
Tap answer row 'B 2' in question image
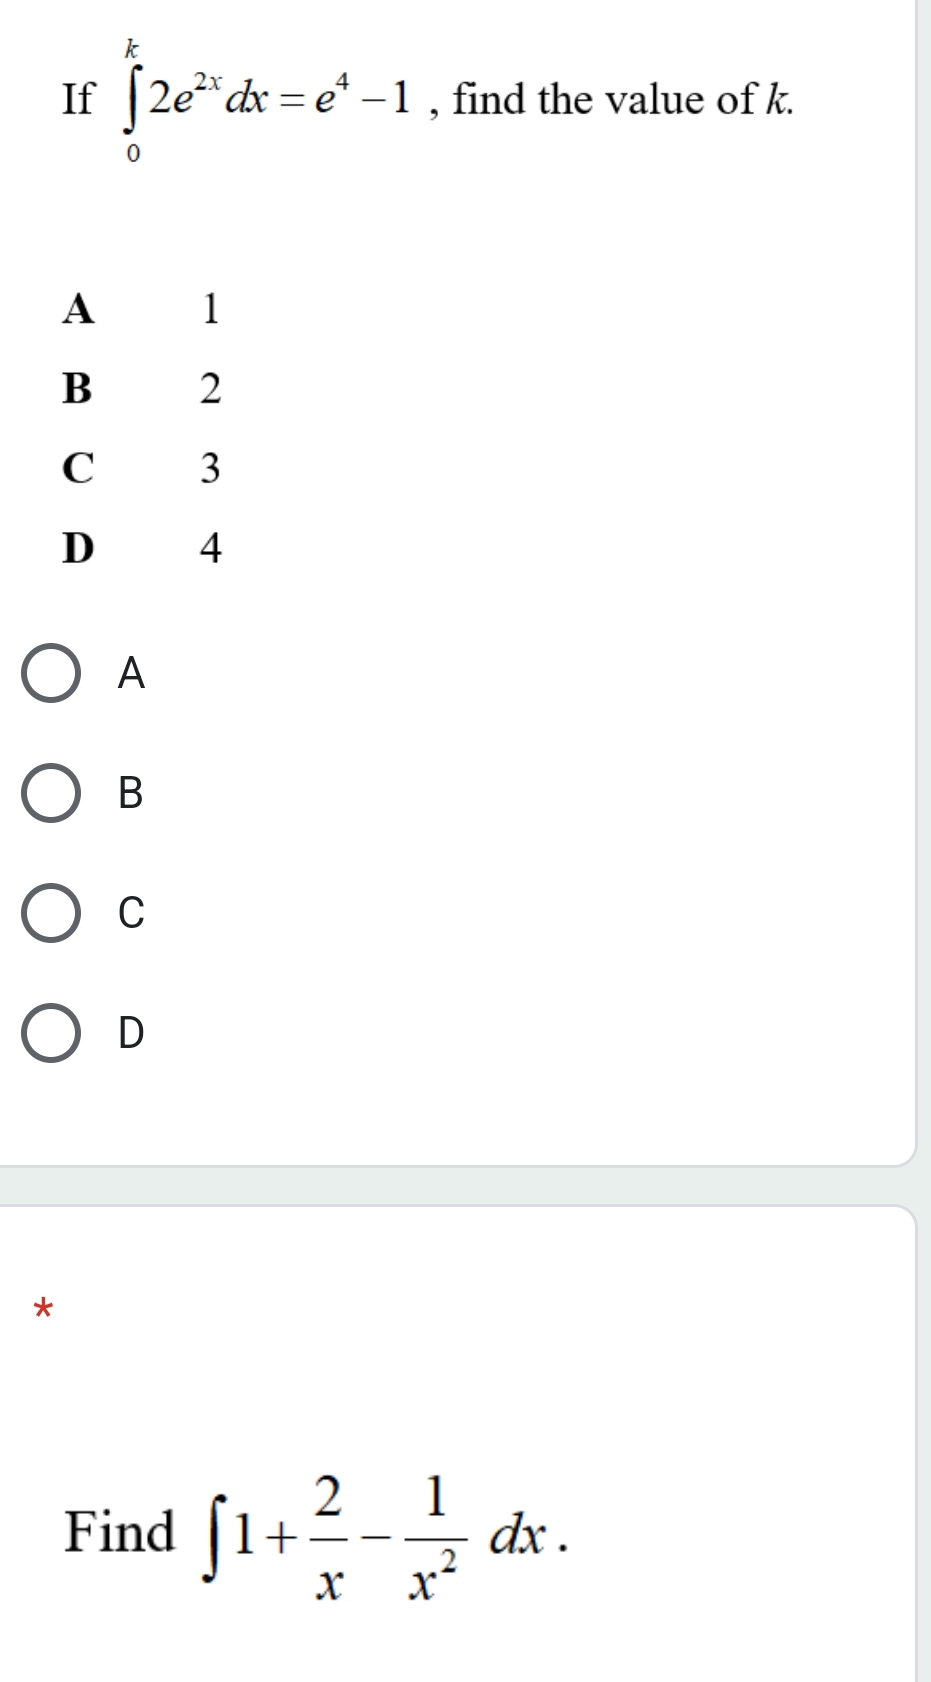[x=141, y=388]
